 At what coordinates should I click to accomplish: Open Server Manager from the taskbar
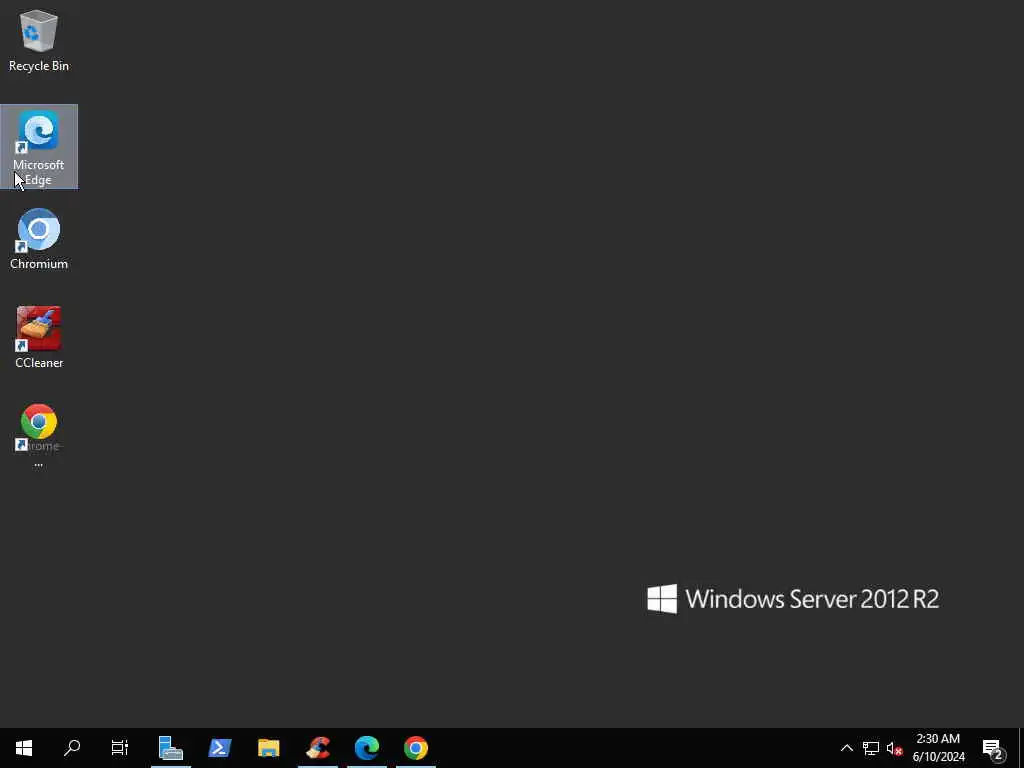click(170, 748)
